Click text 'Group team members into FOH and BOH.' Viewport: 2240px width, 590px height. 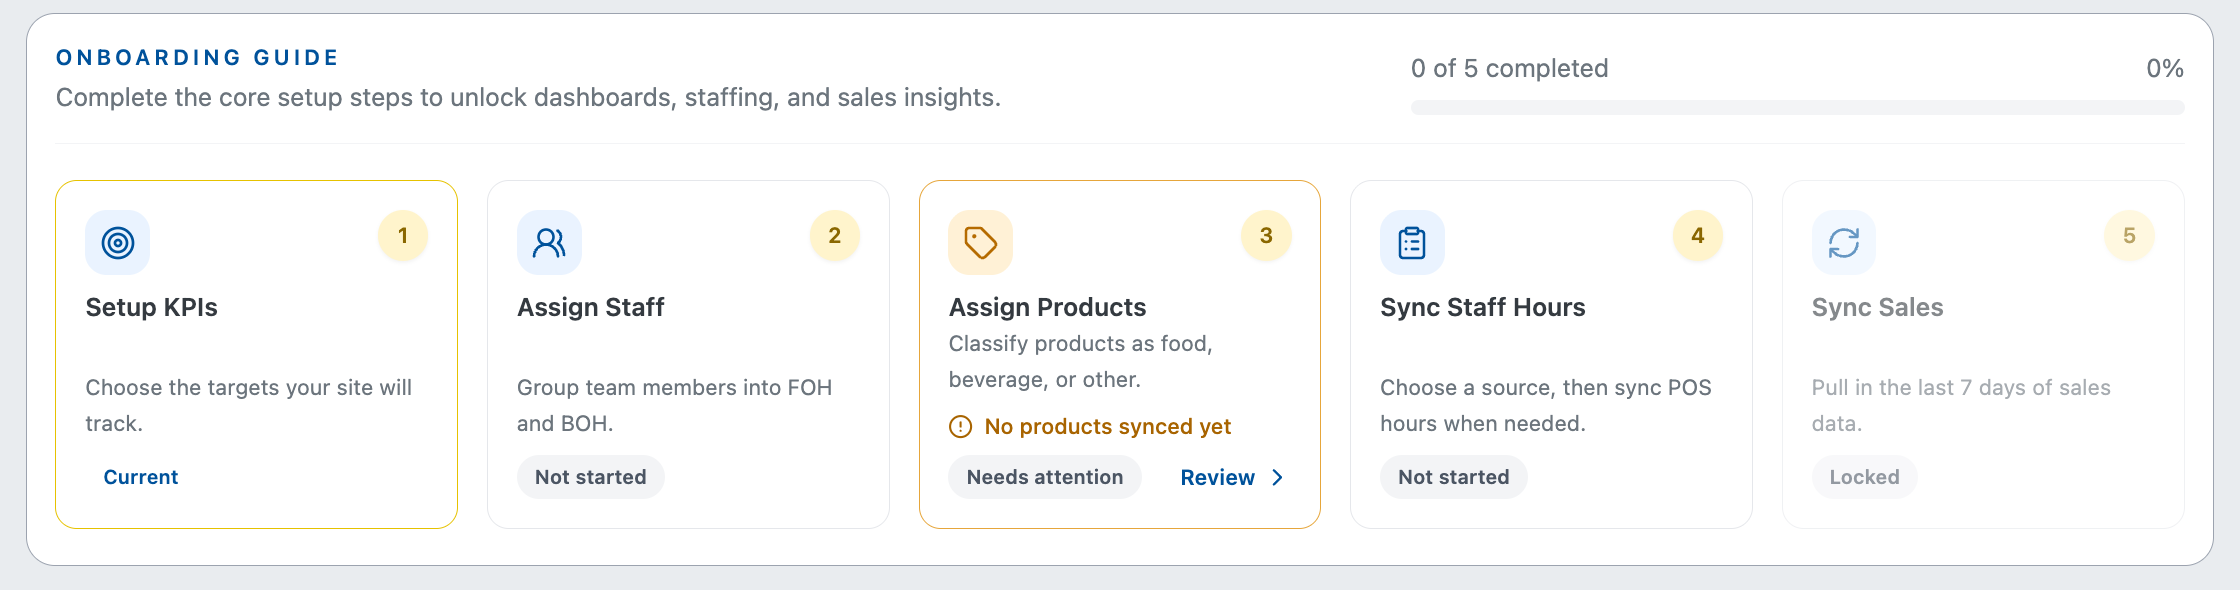675,406
